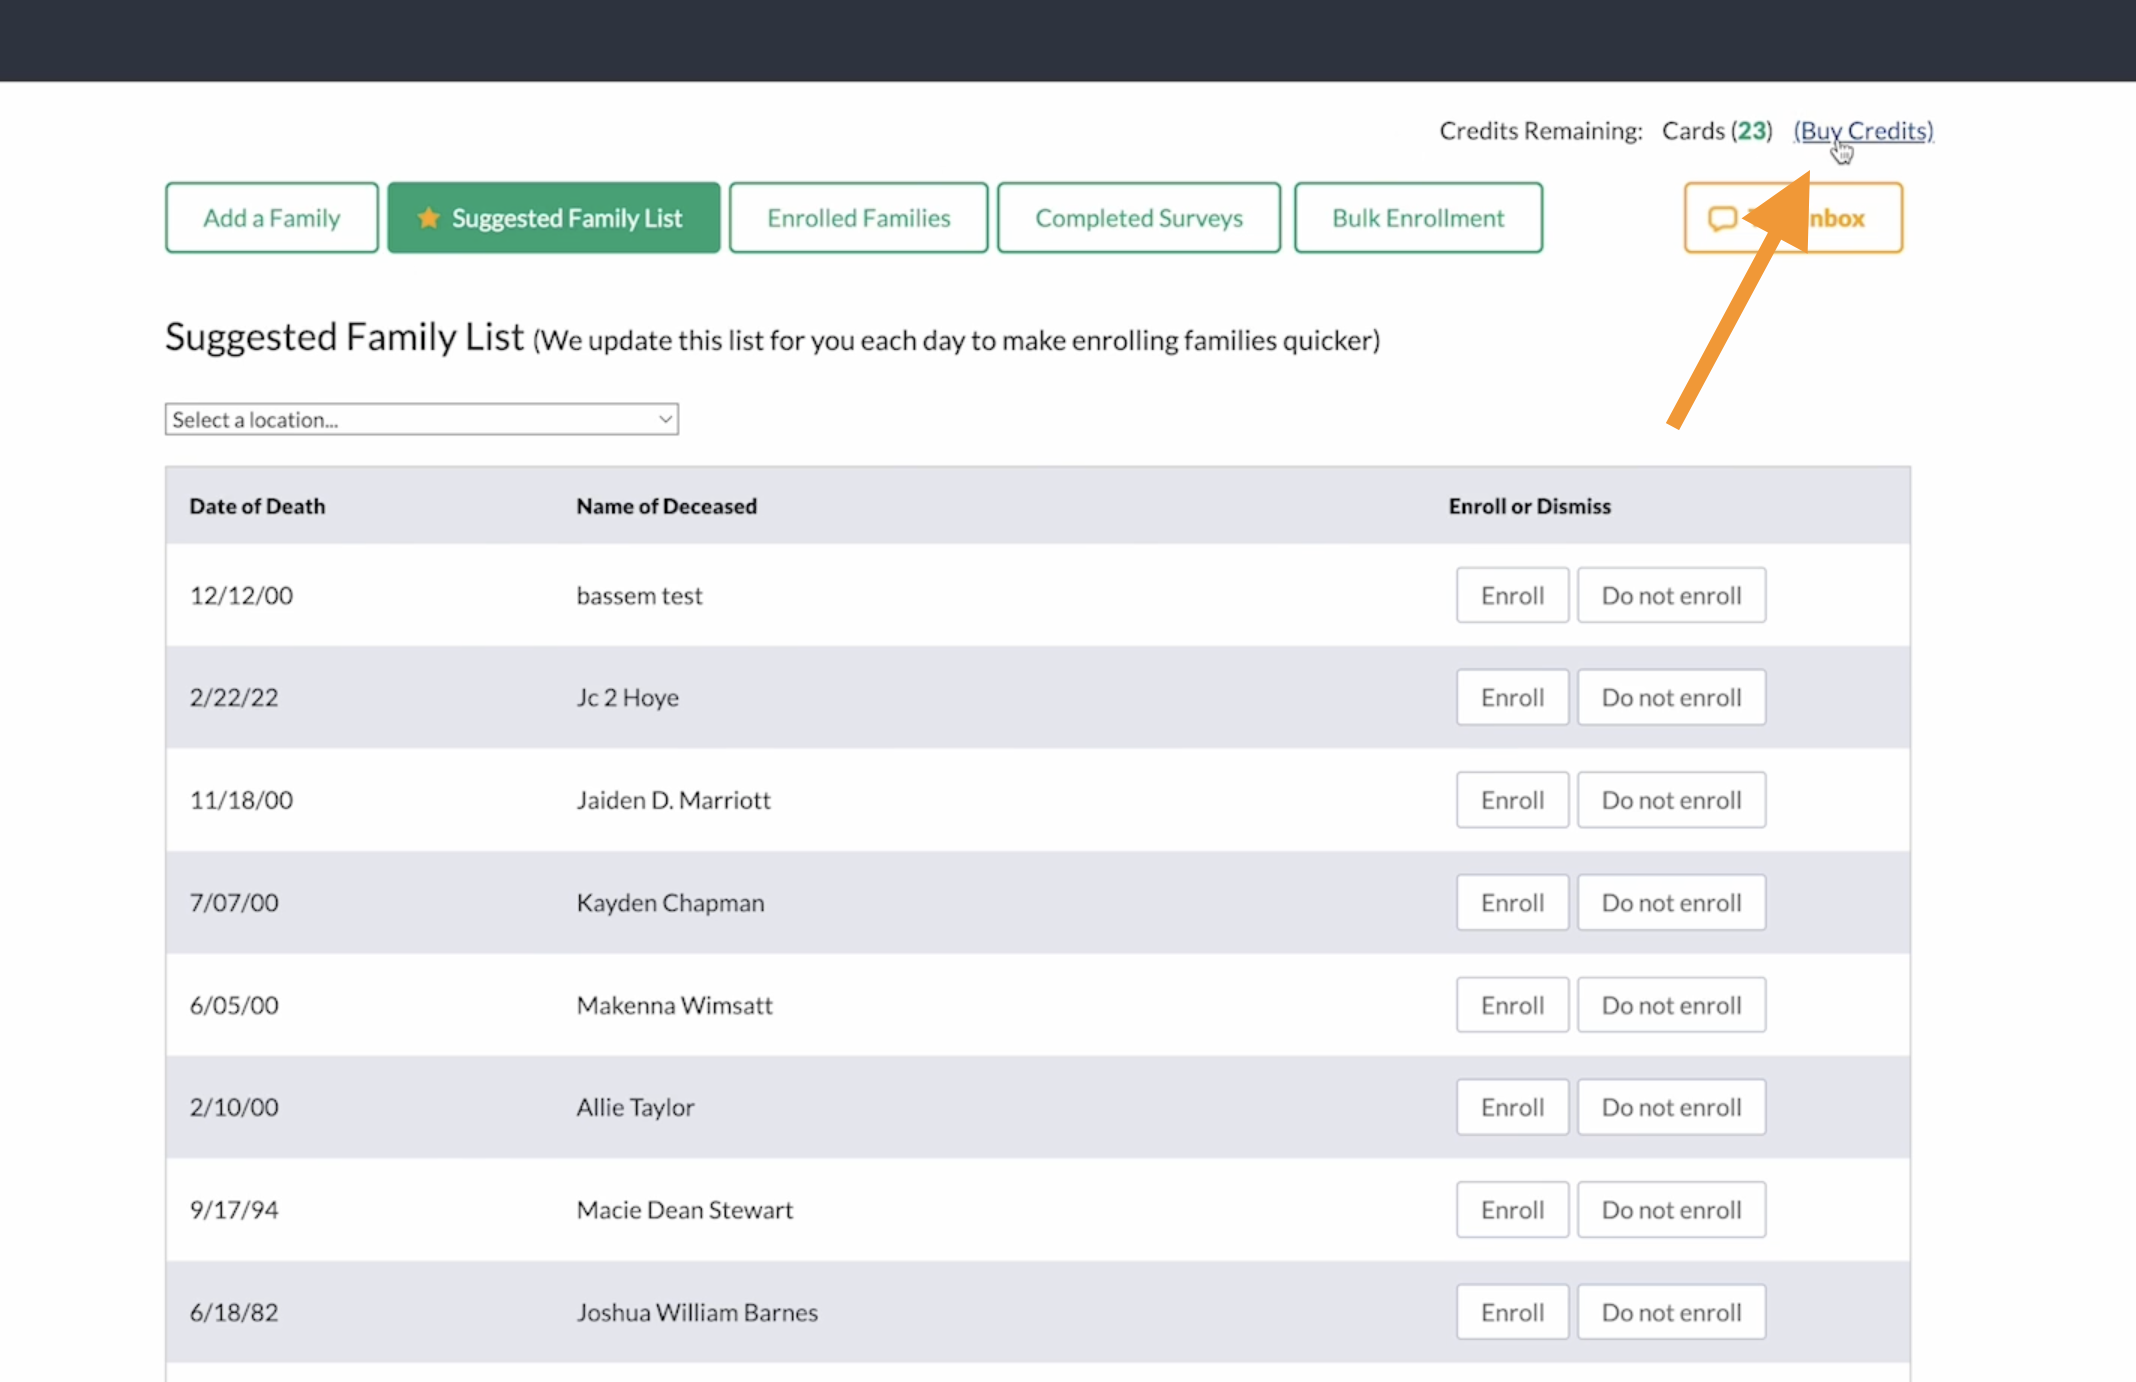
Task: Enroll bassem test
Action: (1512, 595)
